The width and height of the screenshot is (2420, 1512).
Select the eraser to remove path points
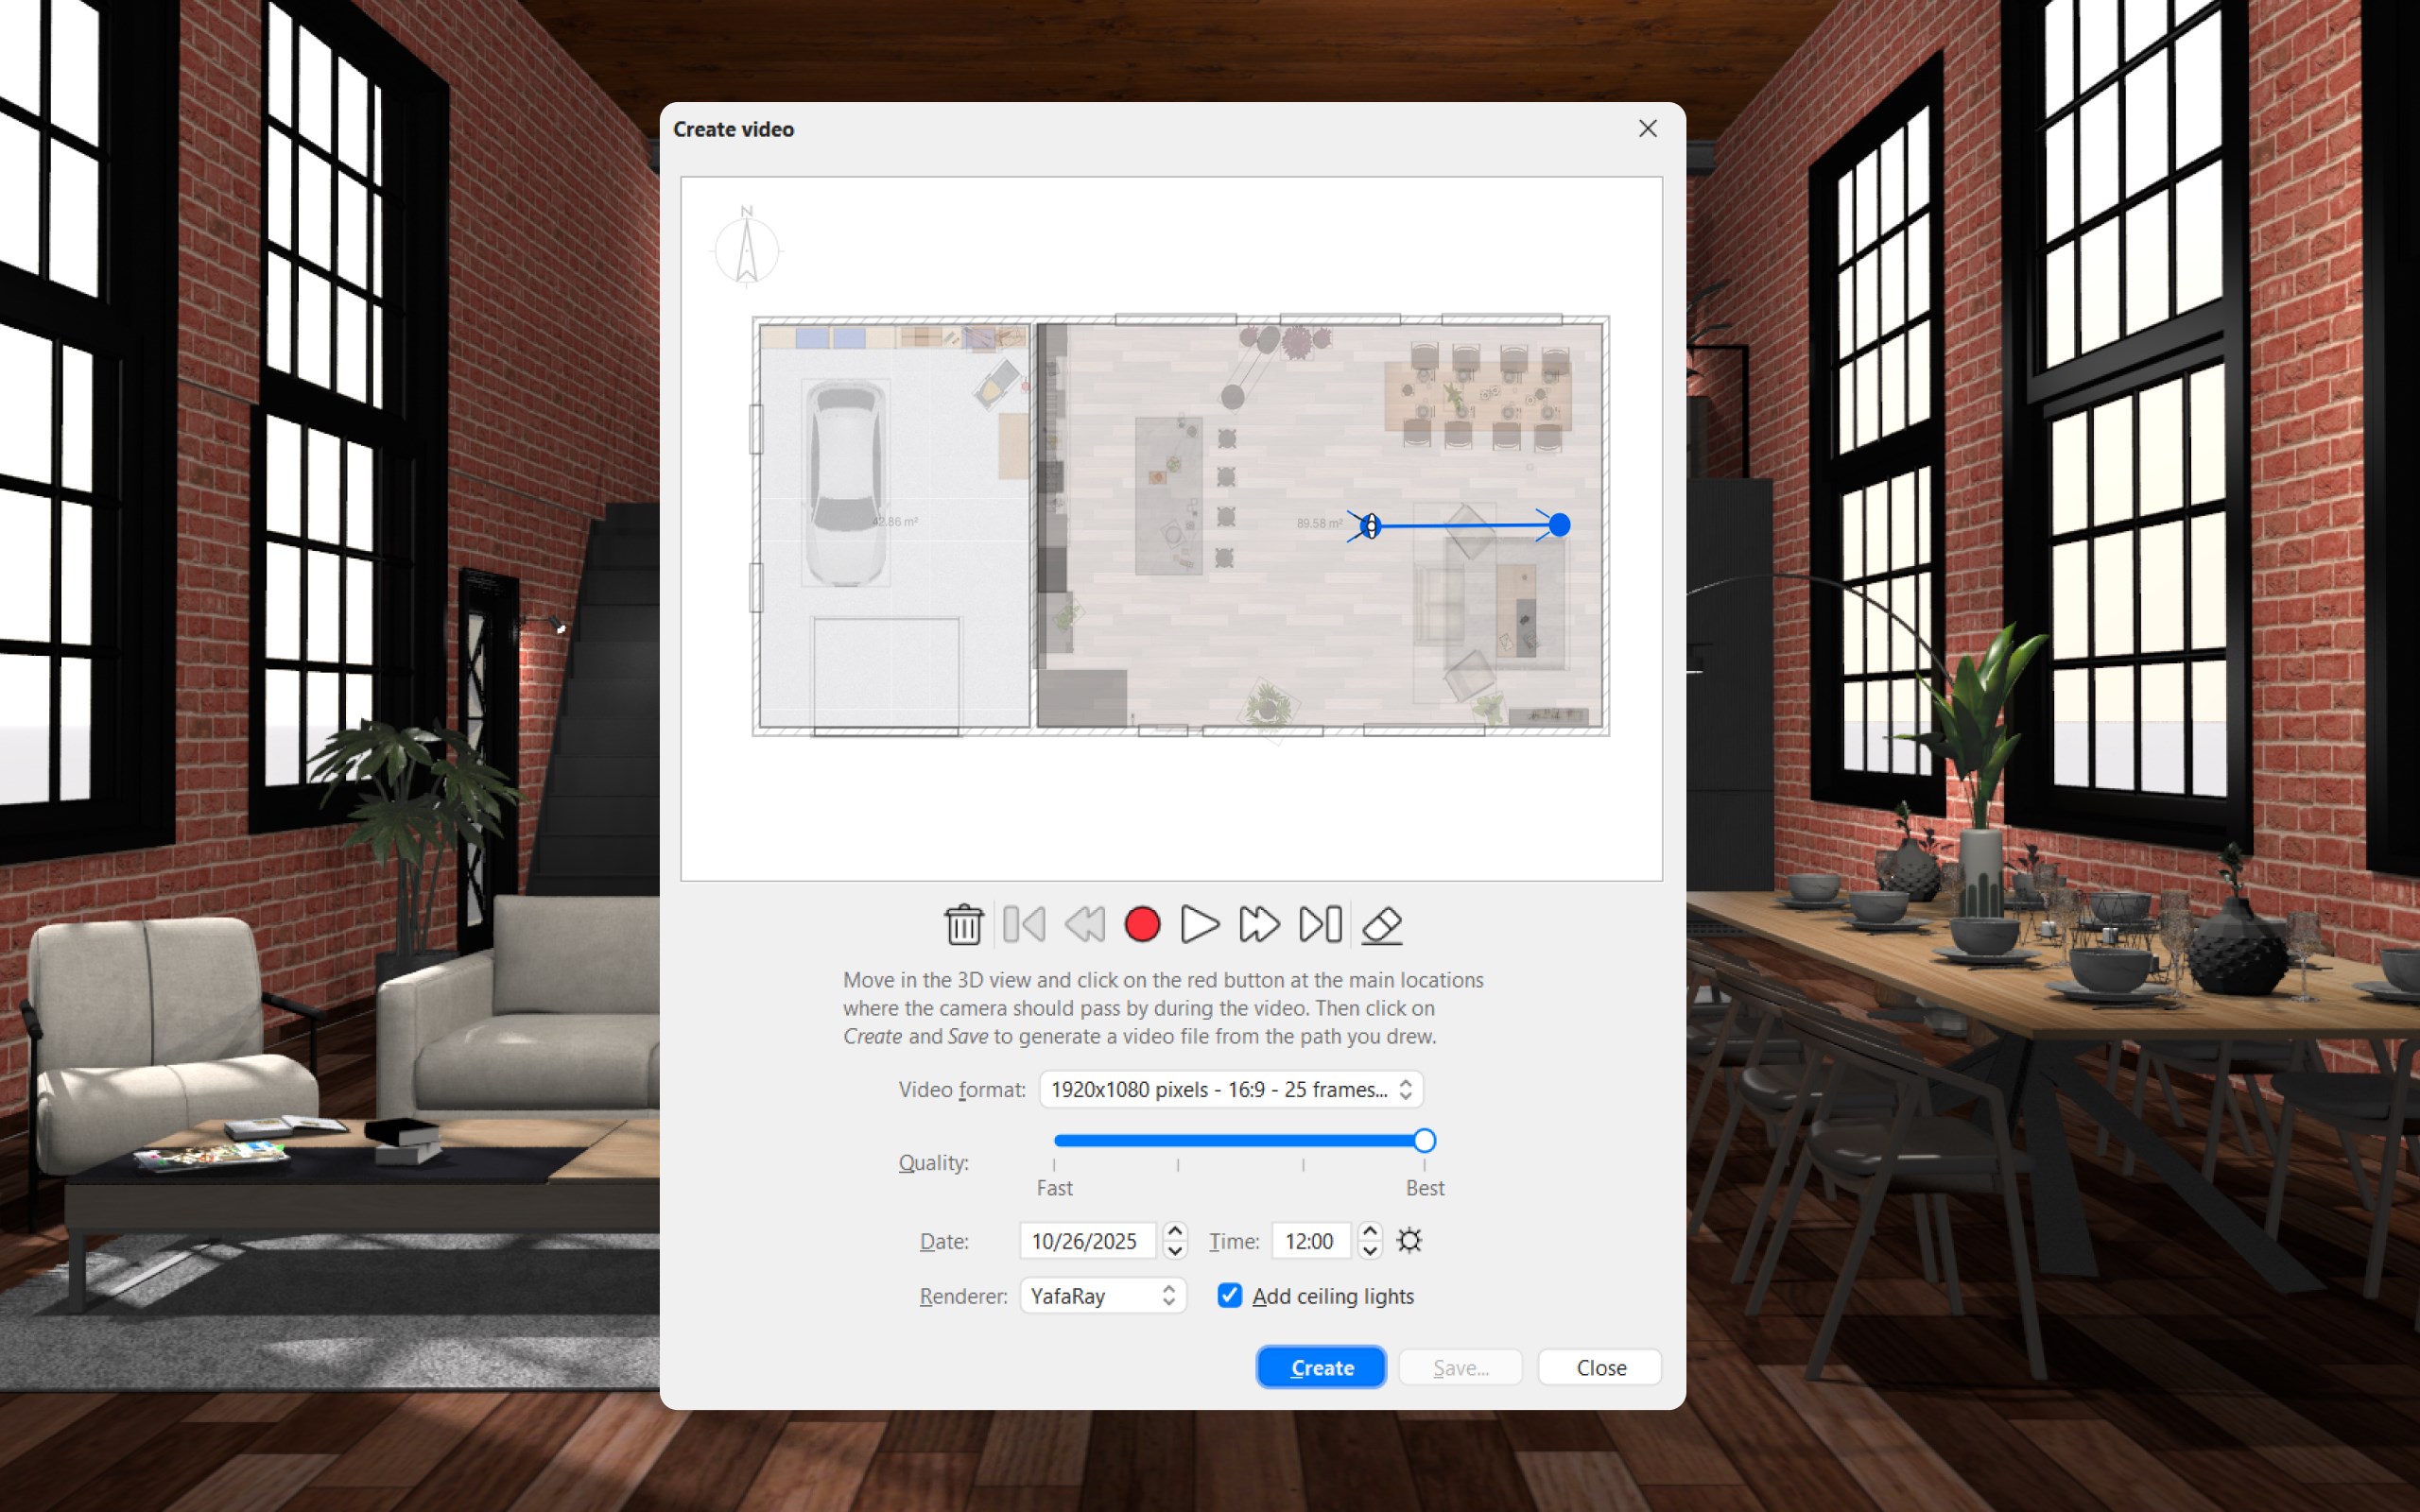point(1383,924)
